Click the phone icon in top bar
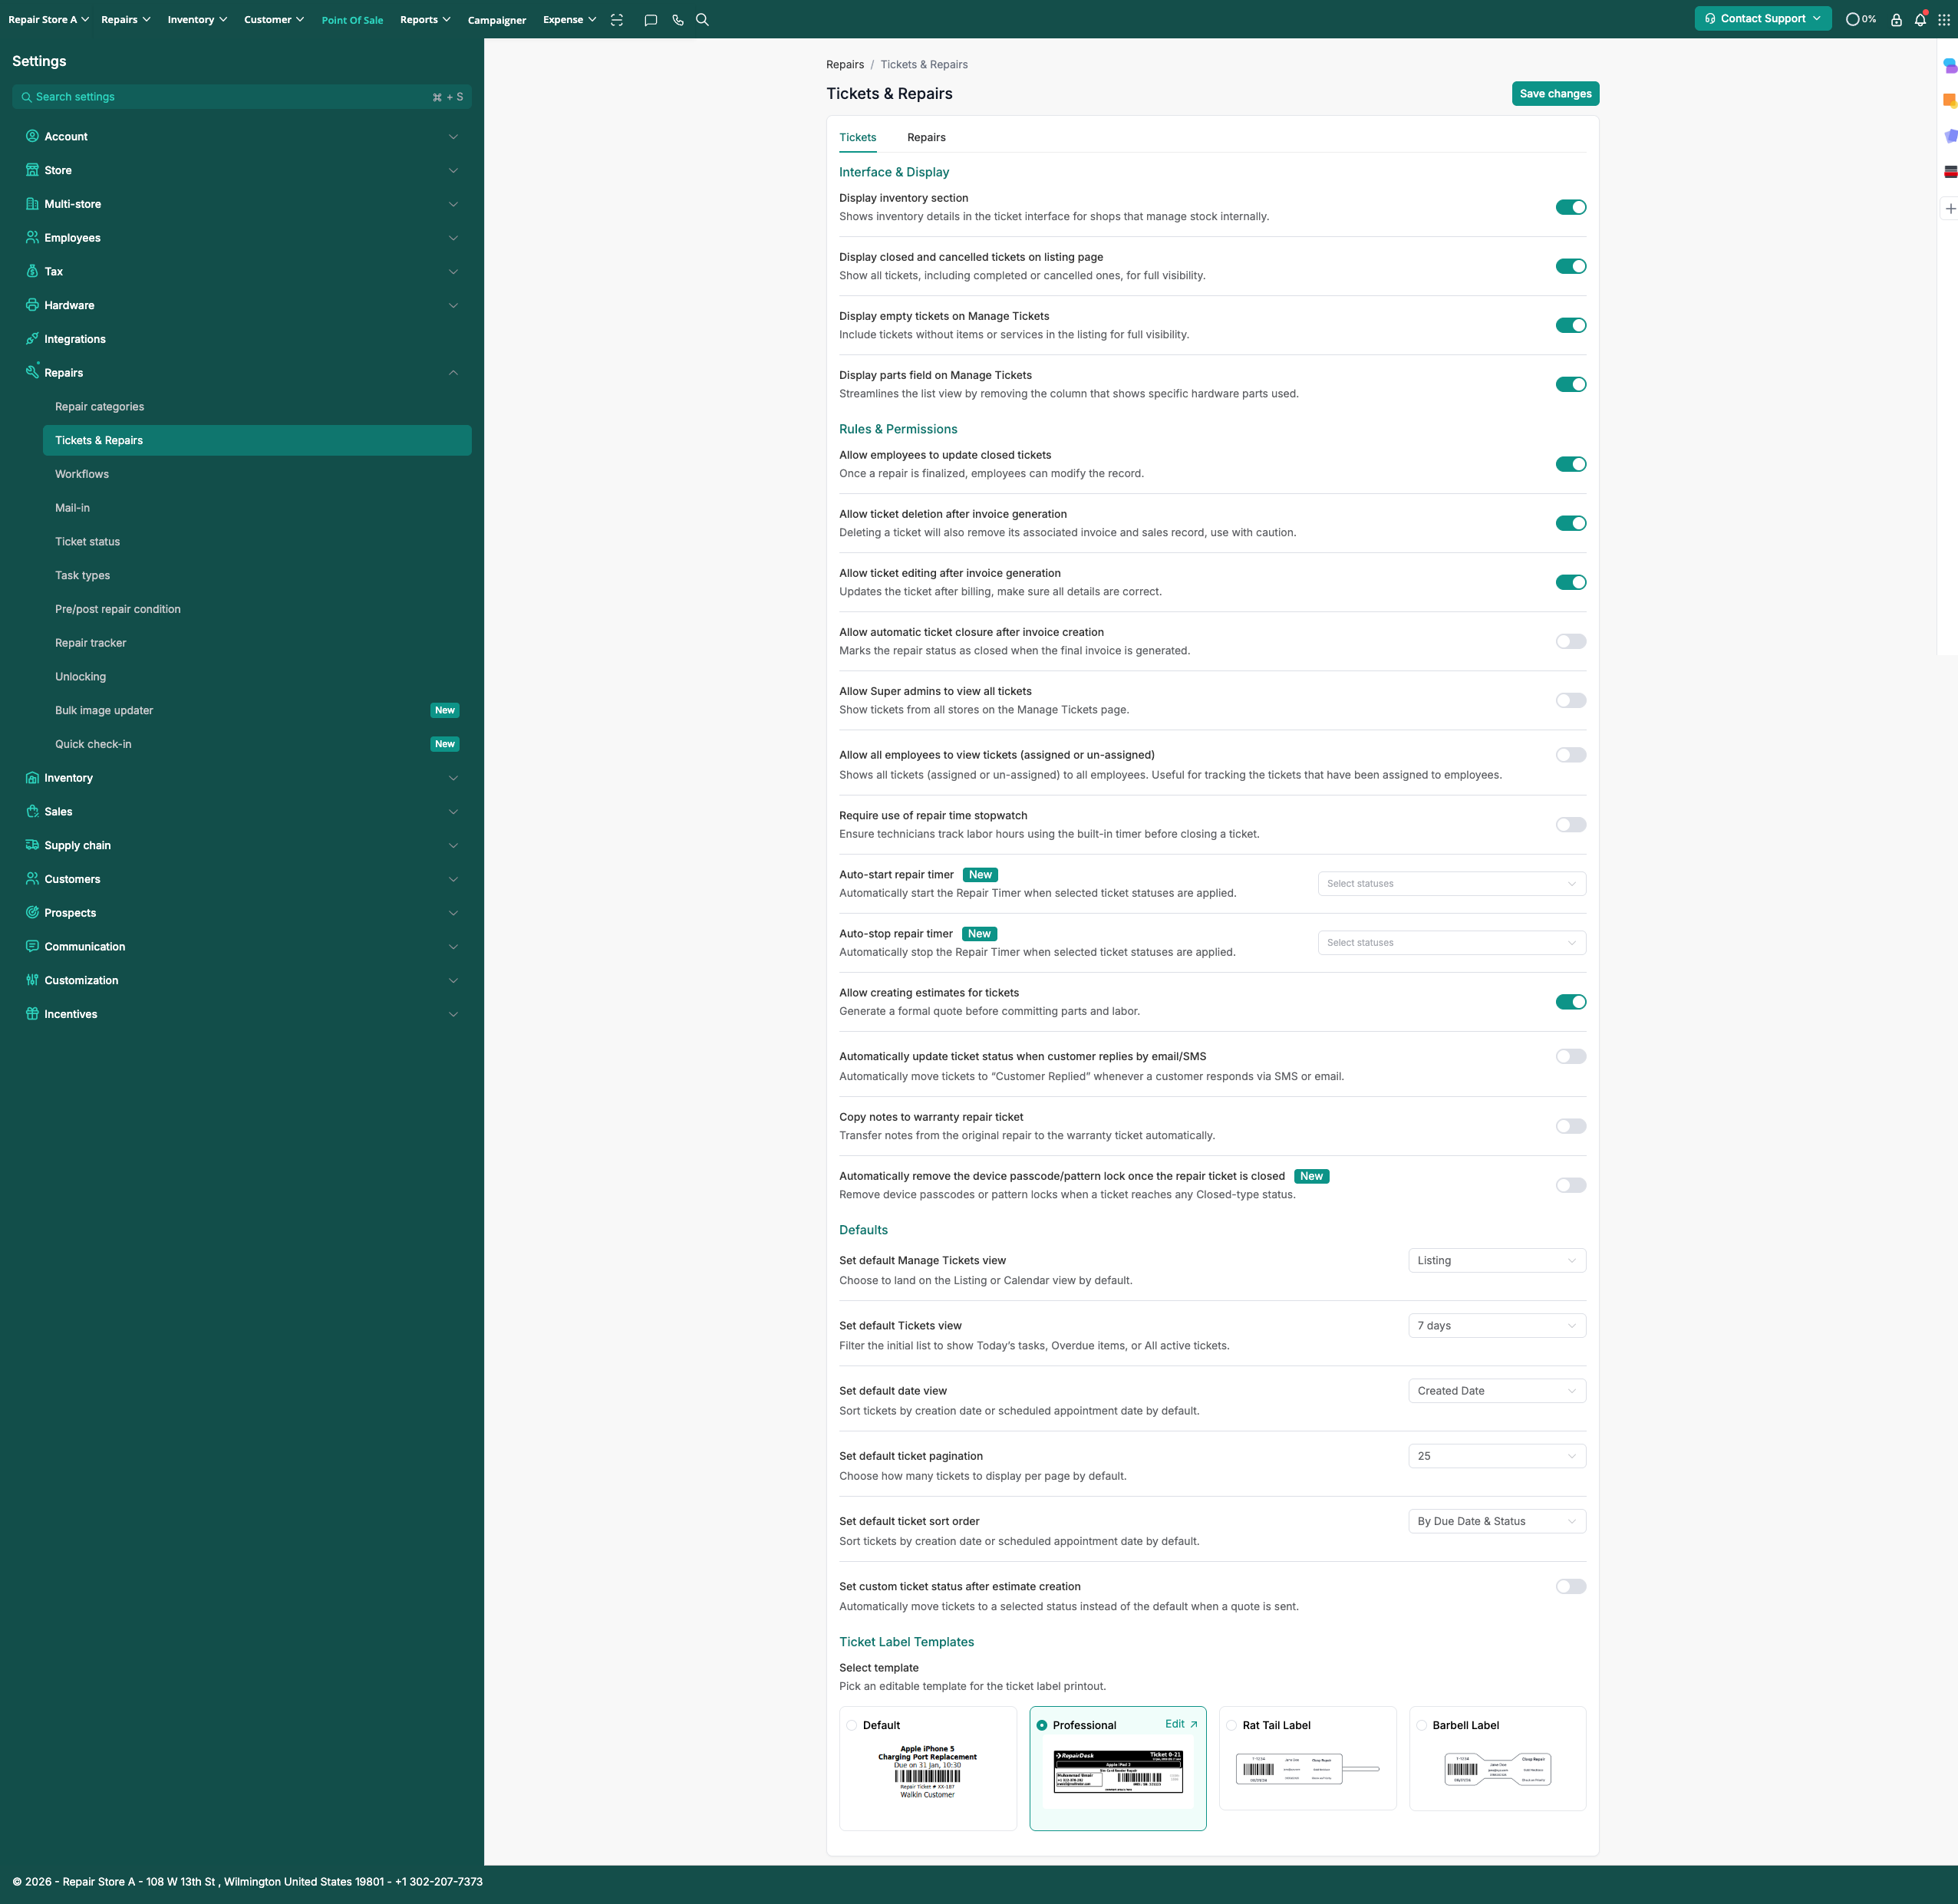Image resolution: width=1958 pixels, height=1904 pixels. pos(678,20)
